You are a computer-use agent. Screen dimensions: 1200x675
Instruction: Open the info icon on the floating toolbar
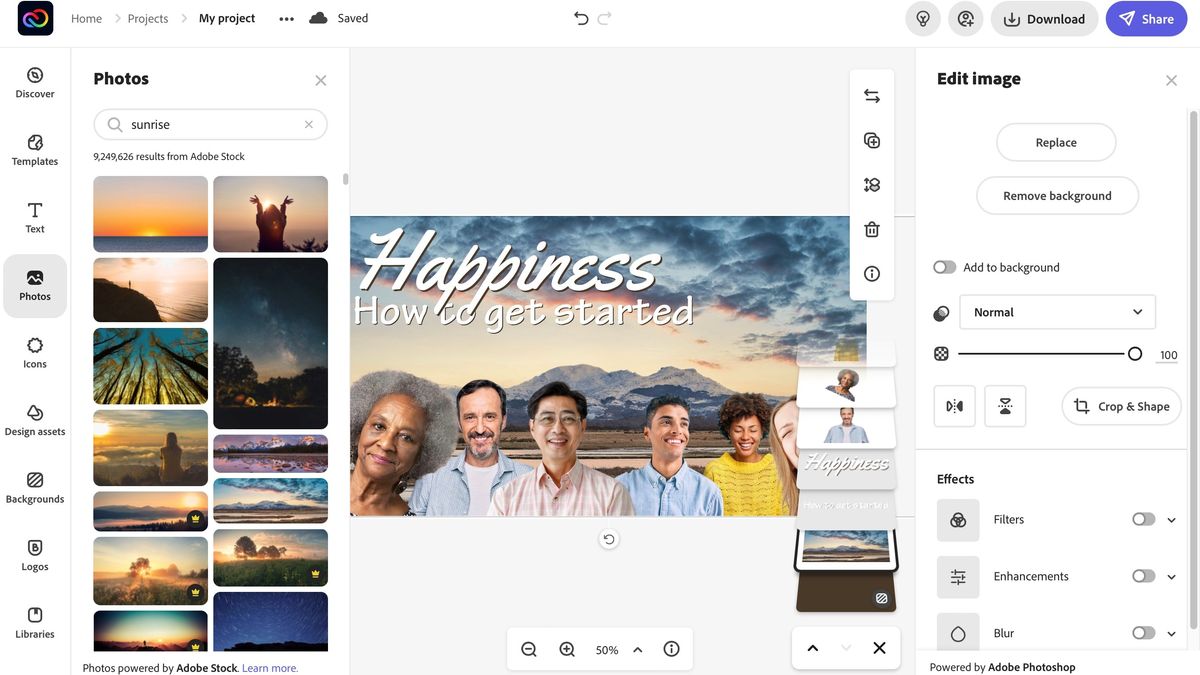pyautogui.click(x=870, y=272)
